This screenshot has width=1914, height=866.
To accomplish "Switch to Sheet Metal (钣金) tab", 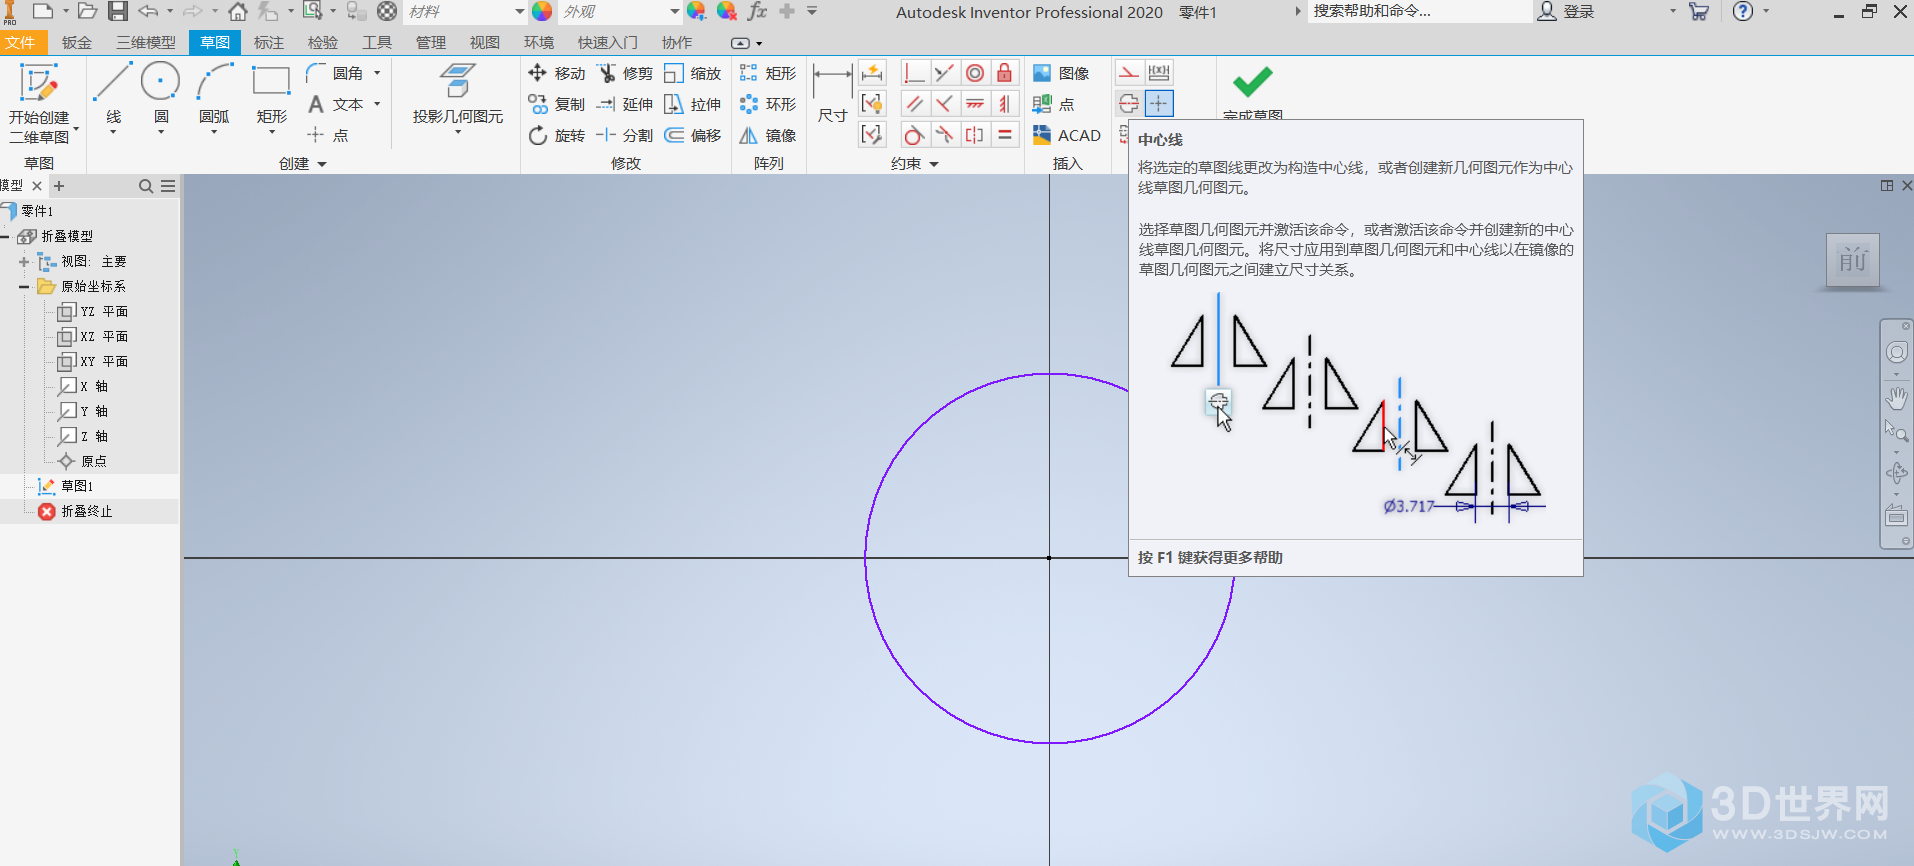I will [x=76, y=43].
